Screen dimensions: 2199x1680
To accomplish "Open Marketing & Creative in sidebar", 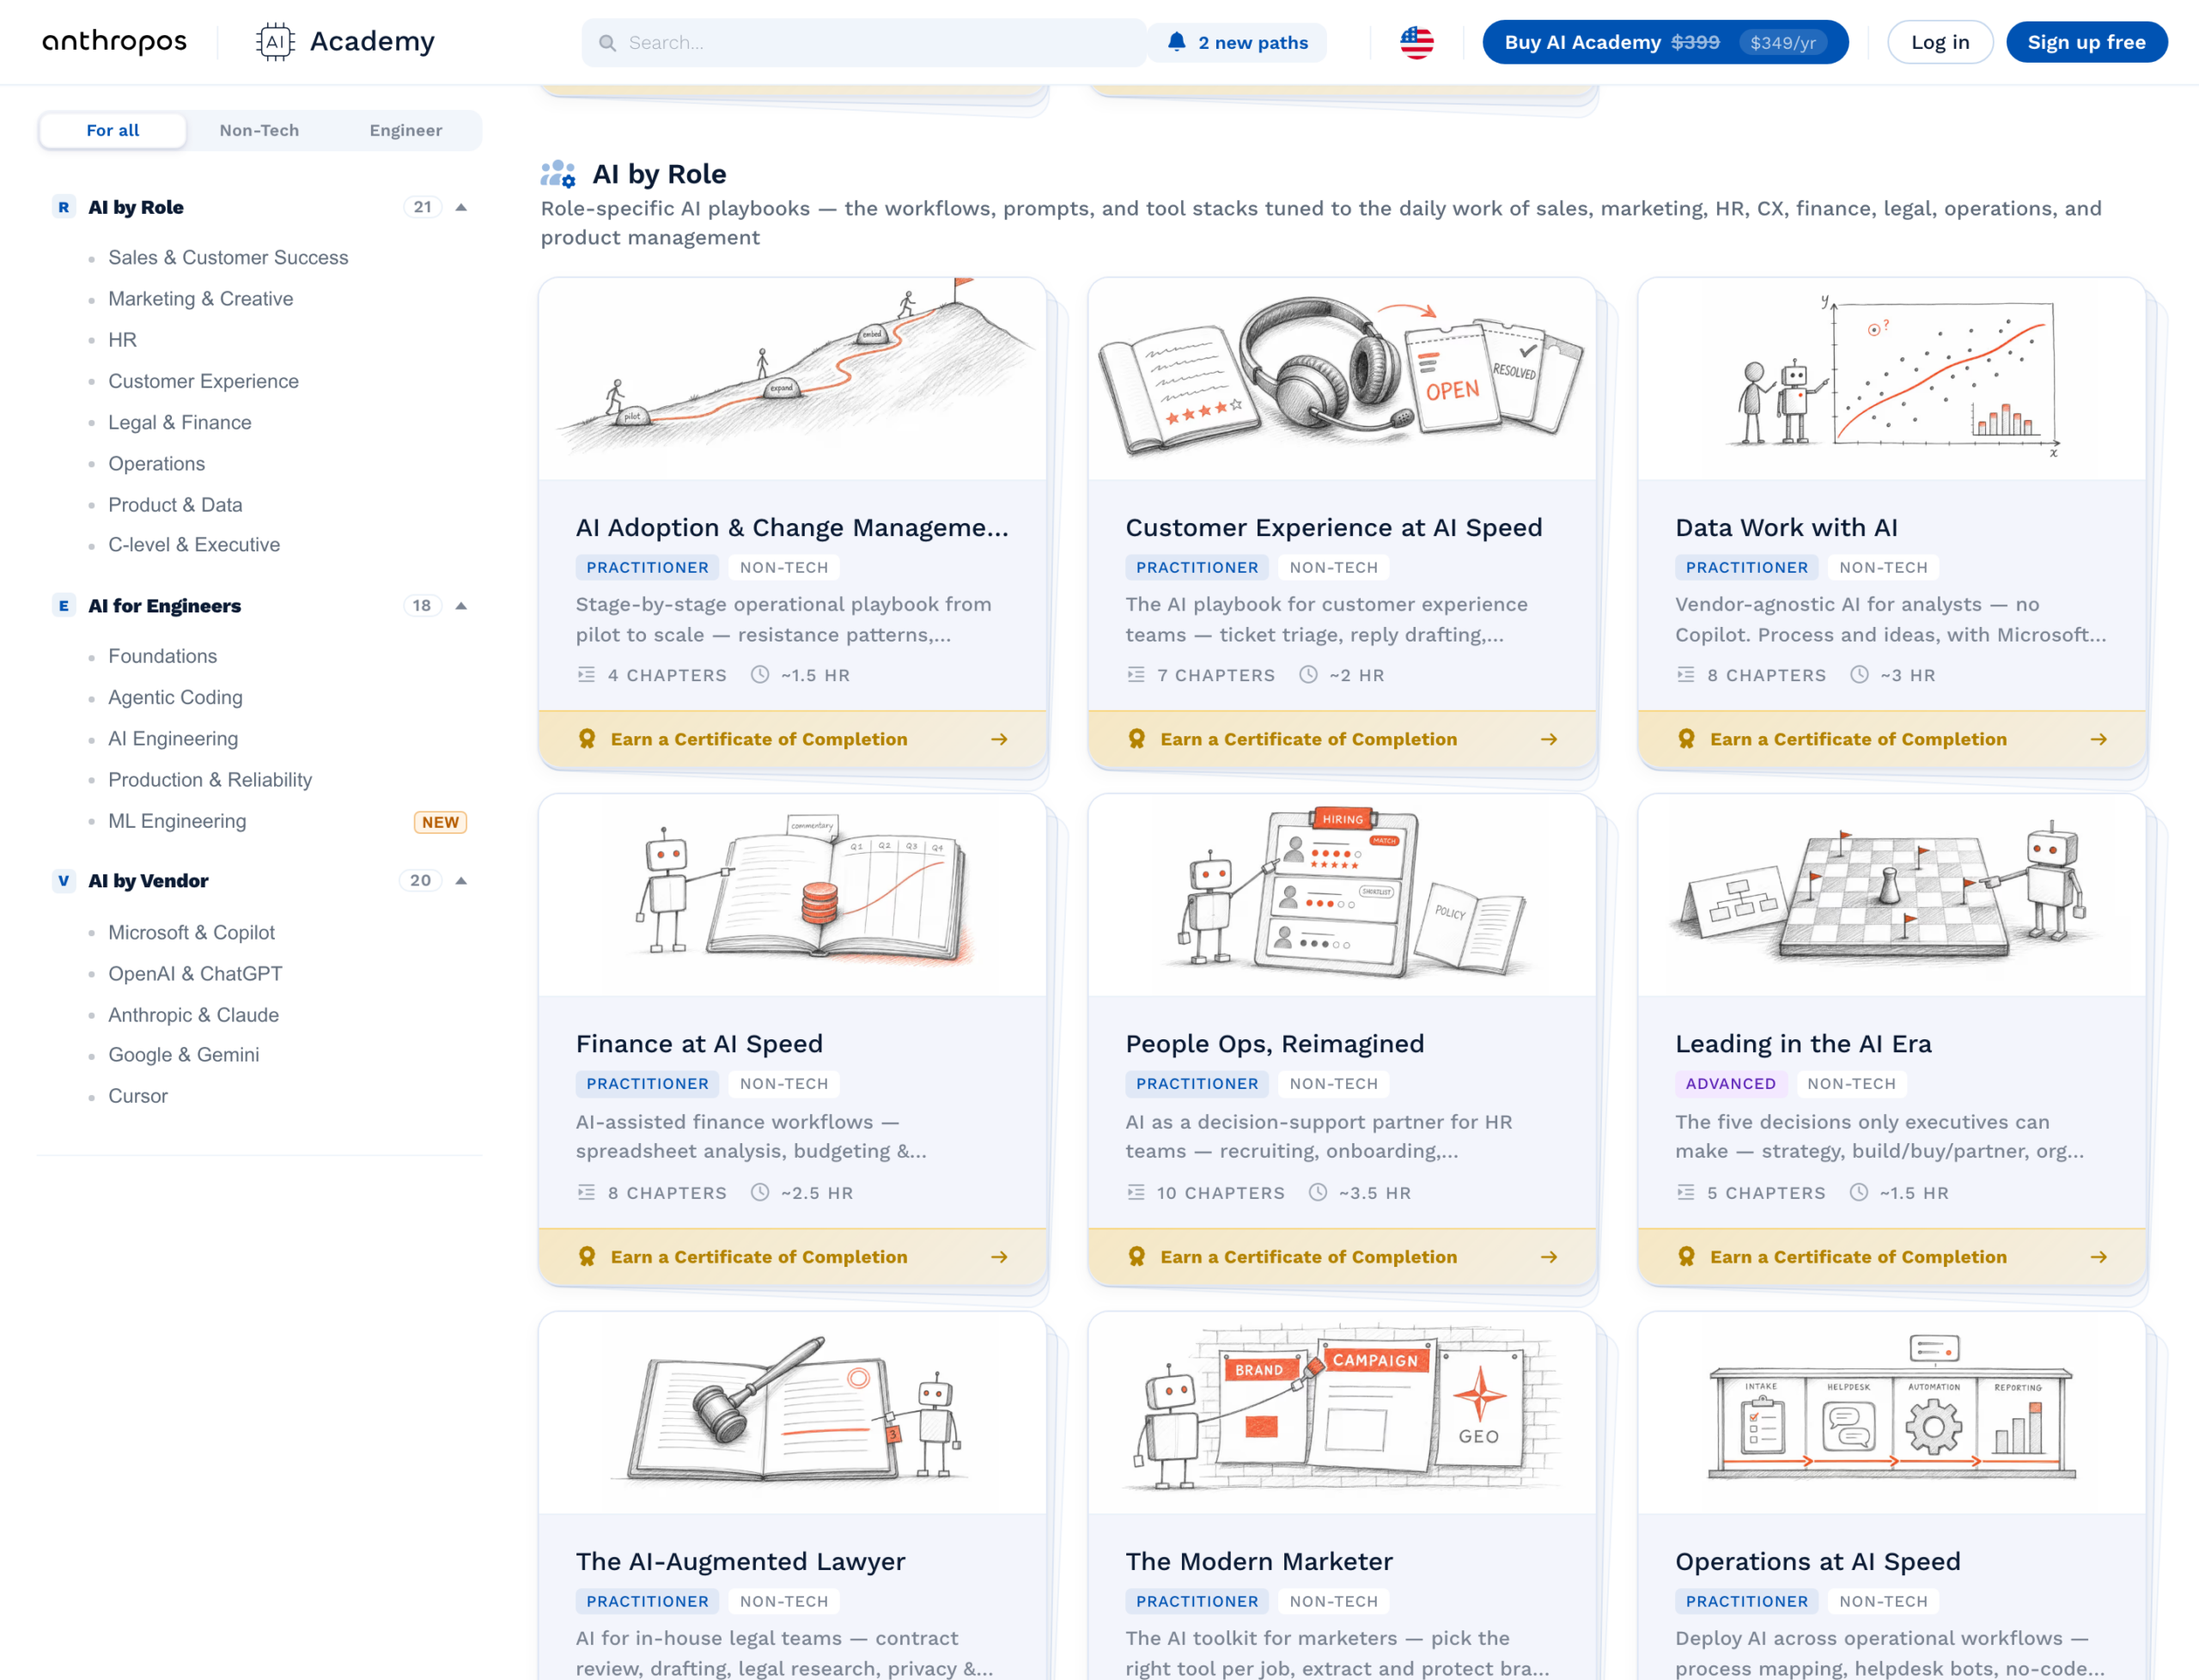I will (200, 299).
